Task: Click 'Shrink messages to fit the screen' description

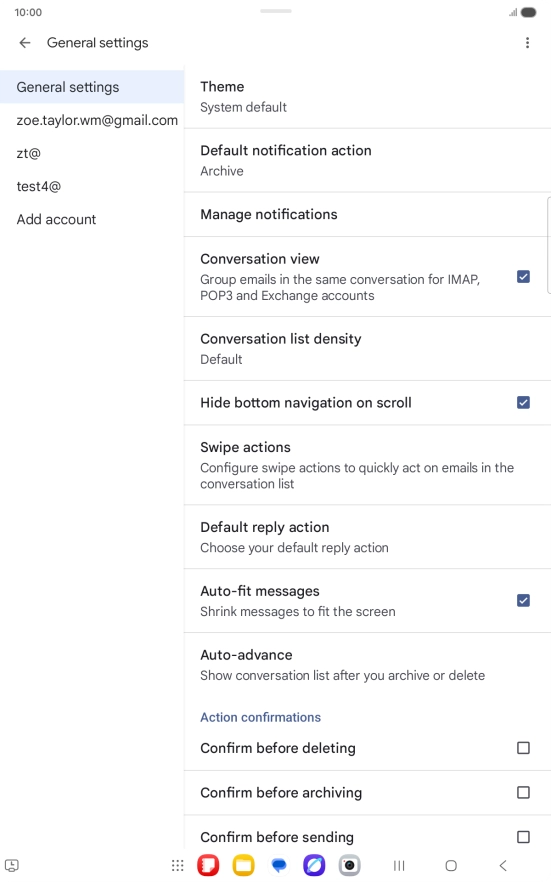Action: click(297, 611)
